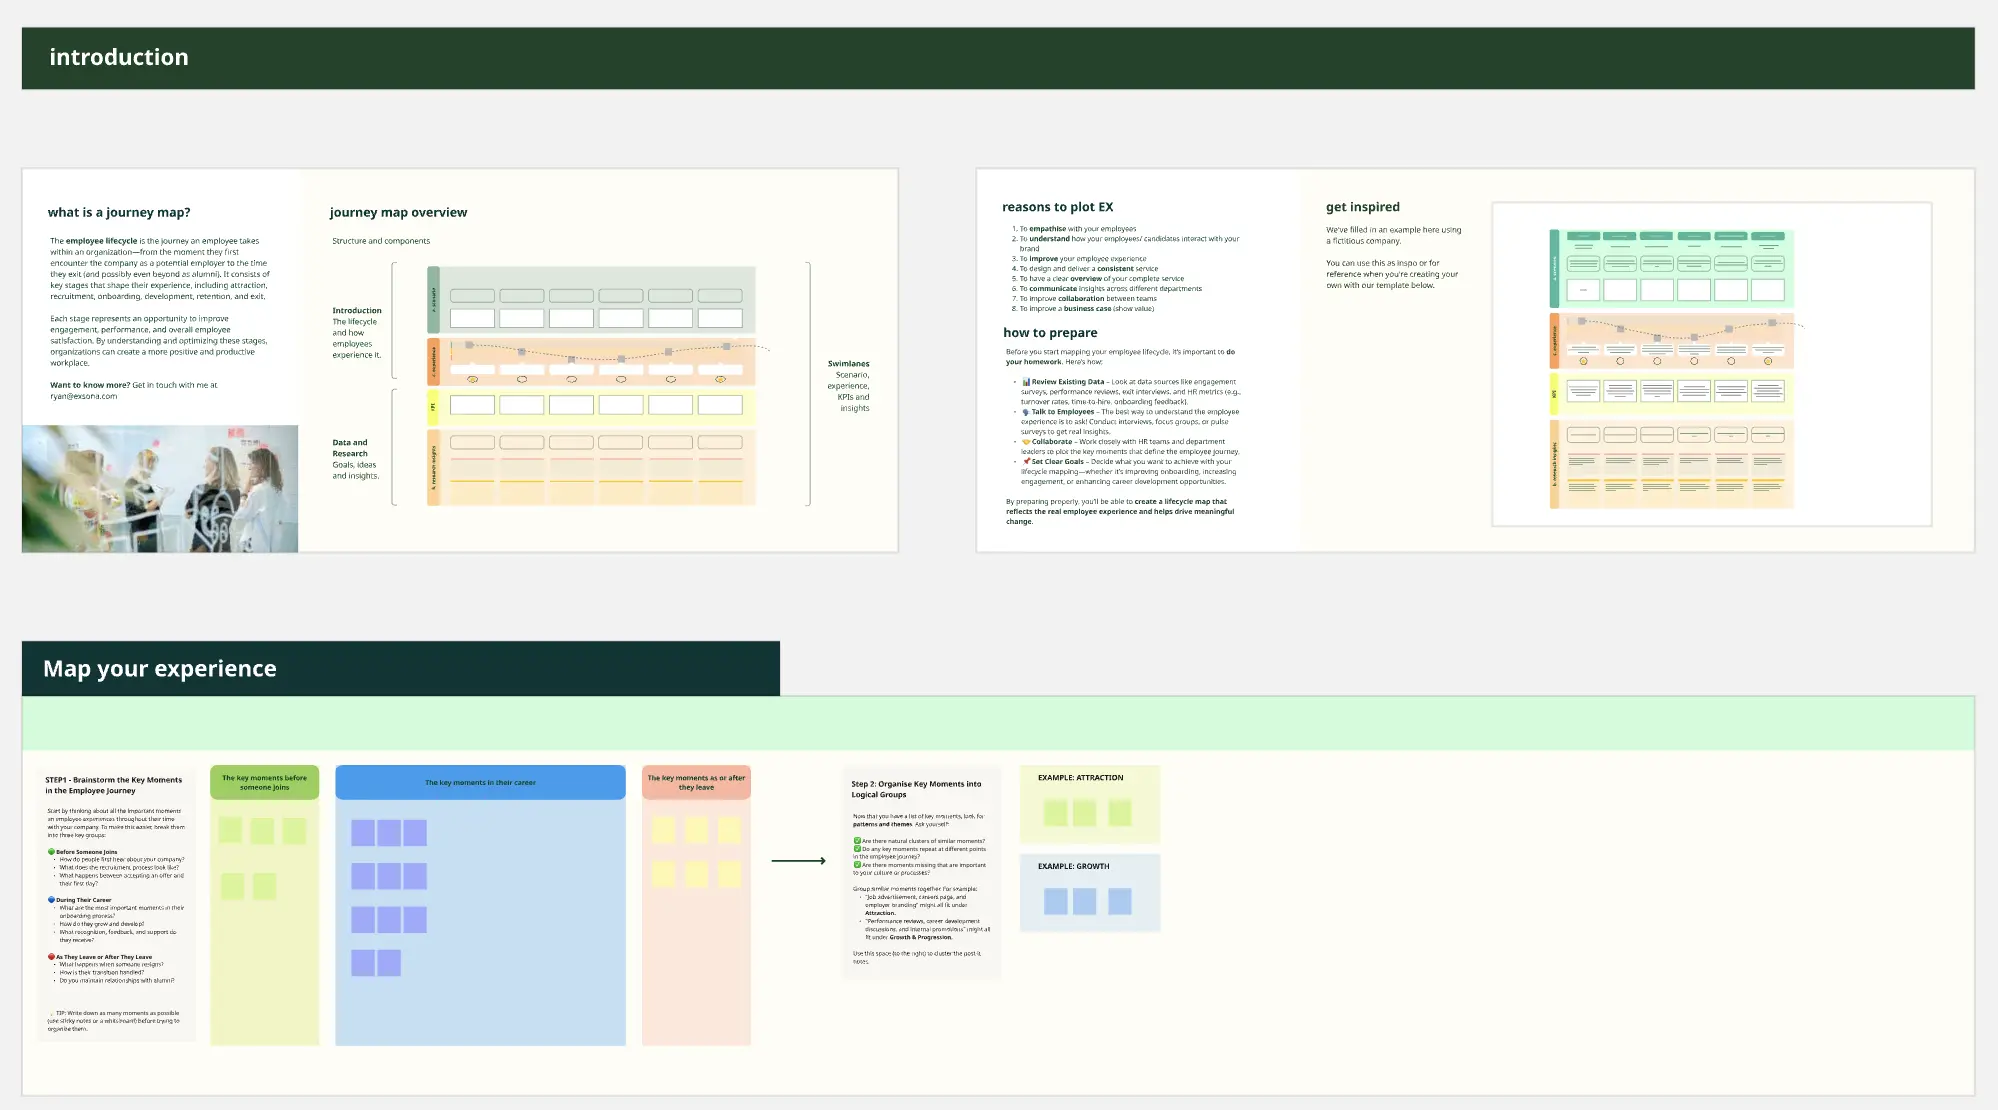
Task: Click the 'what is a journey map?' heading
Action: coord(119,212)
